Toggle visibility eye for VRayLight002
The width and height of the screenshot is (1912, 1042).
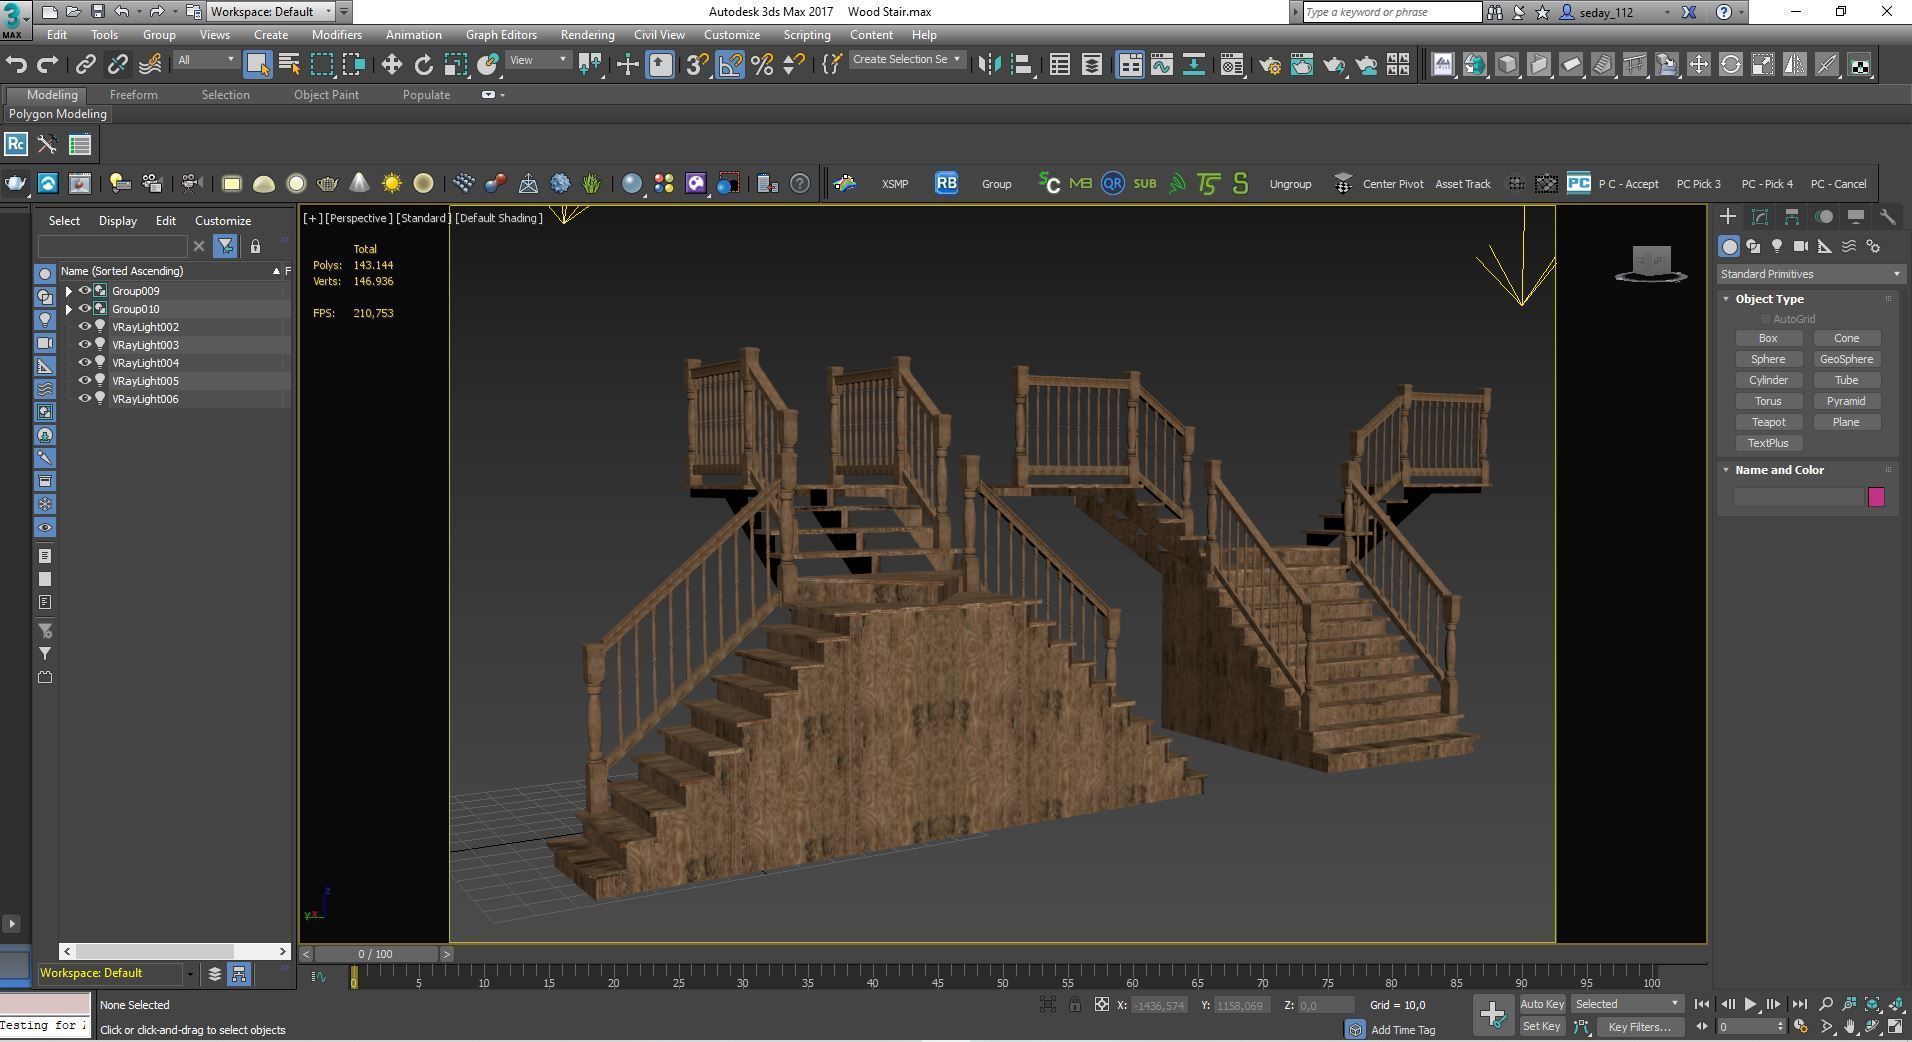pos(85,327)
